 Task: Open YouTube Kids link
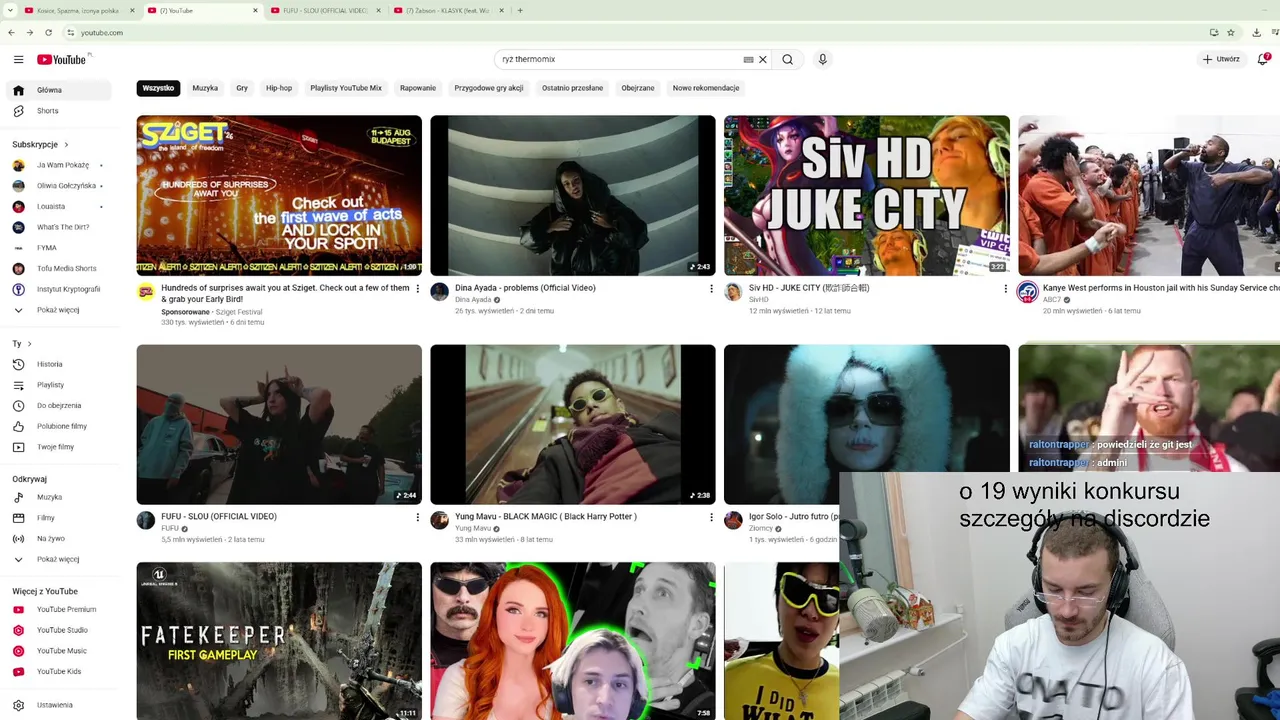tap(61, 671)
